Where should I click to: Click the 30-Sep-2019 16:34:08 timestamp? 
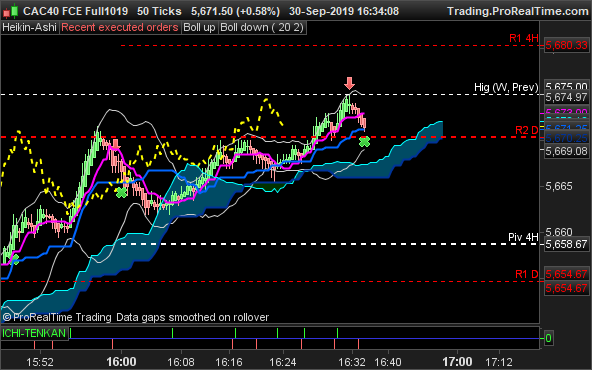coord(344,11)
